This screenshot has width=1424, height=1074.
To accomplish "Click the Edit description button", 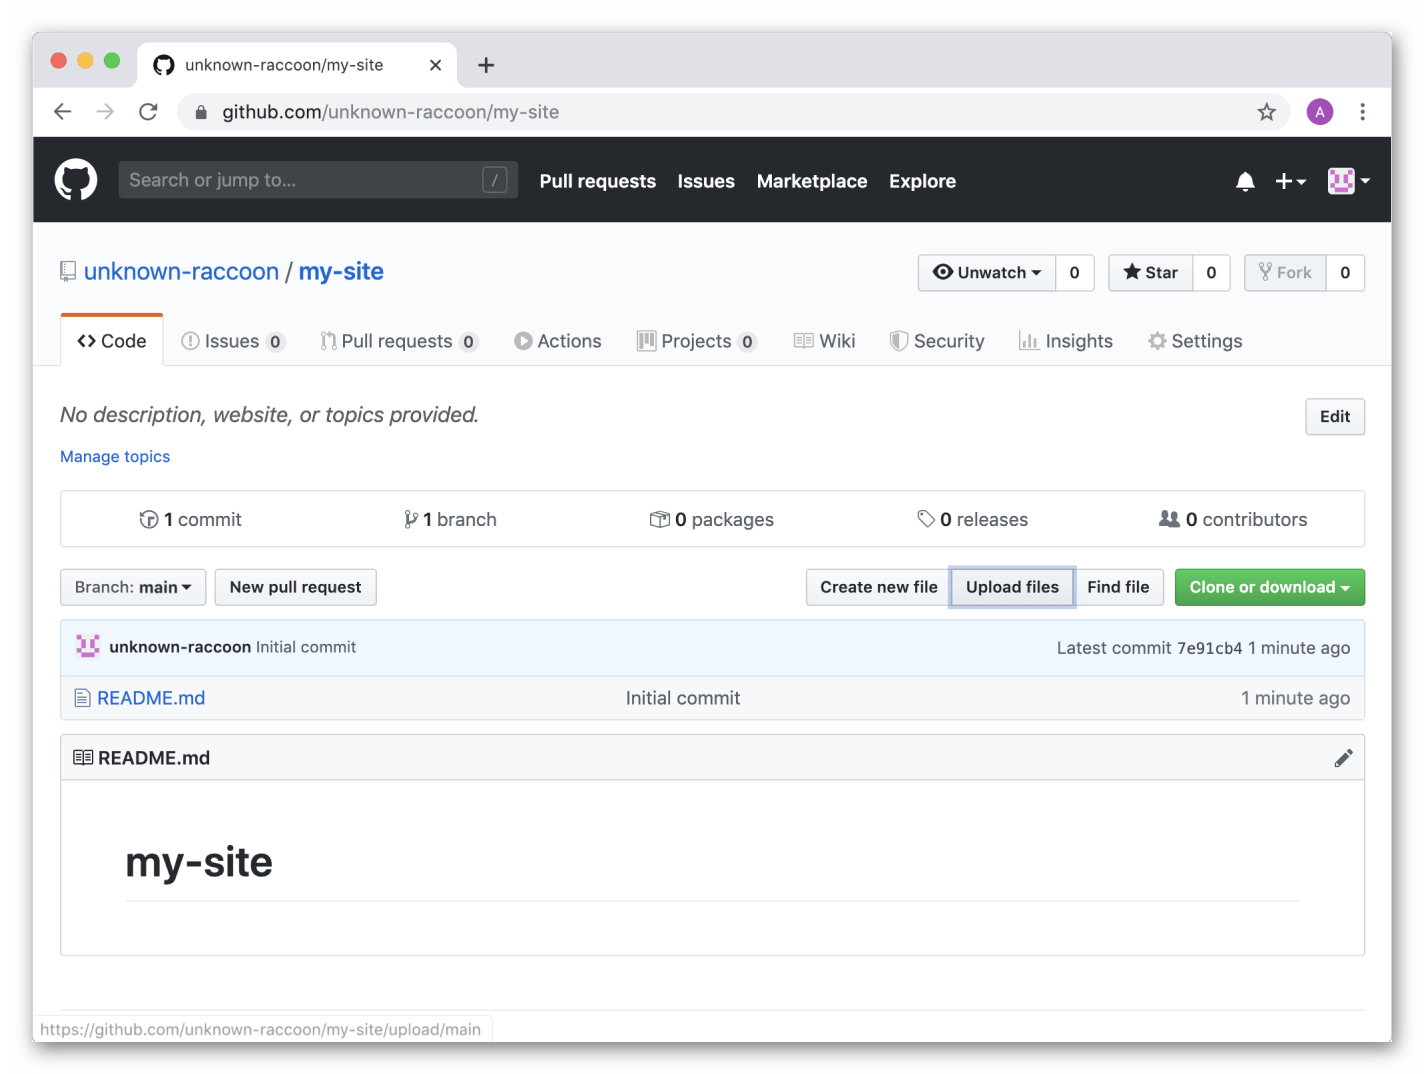I will click(1335, 417).
